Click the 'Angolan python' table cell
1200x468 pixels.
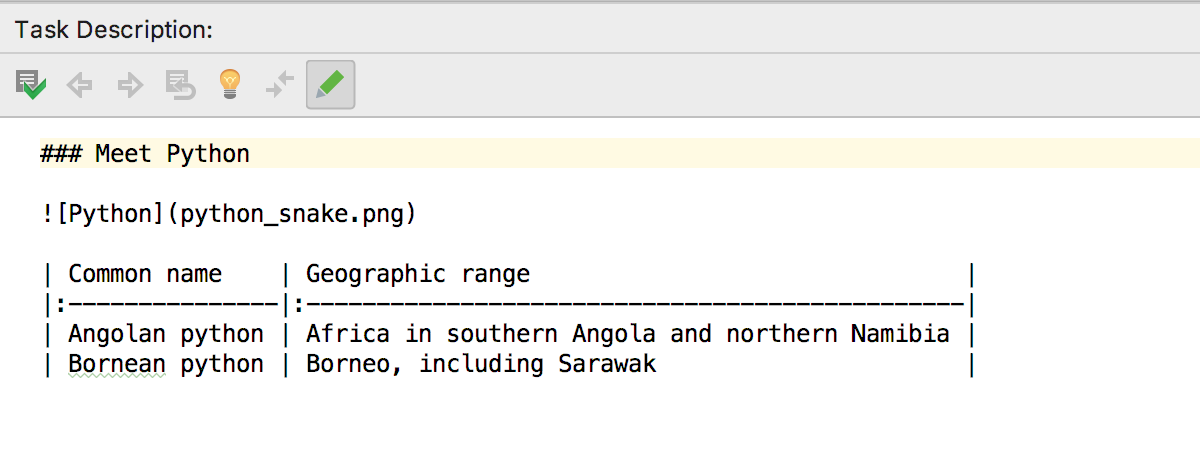(x=166, y=334)
